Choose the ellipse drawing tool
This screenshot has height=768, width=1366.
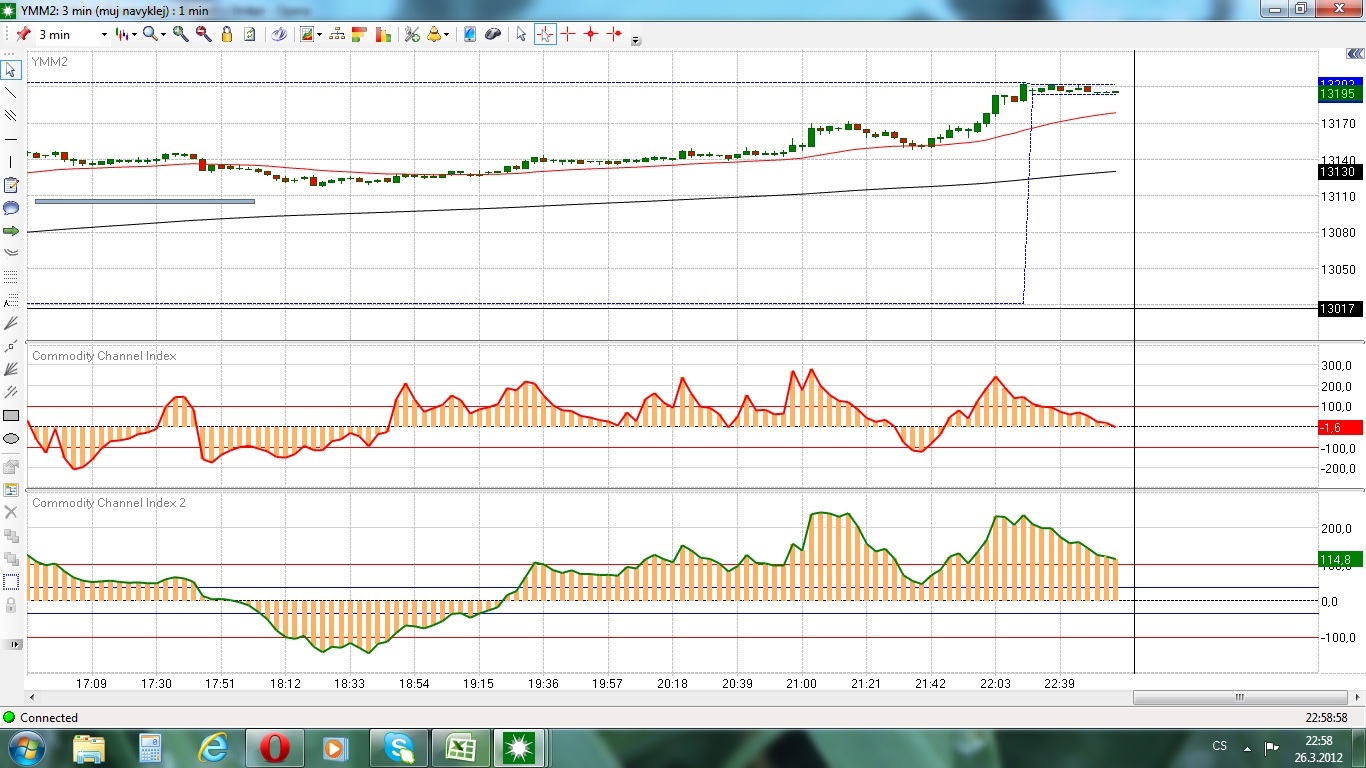coord(11,438)
